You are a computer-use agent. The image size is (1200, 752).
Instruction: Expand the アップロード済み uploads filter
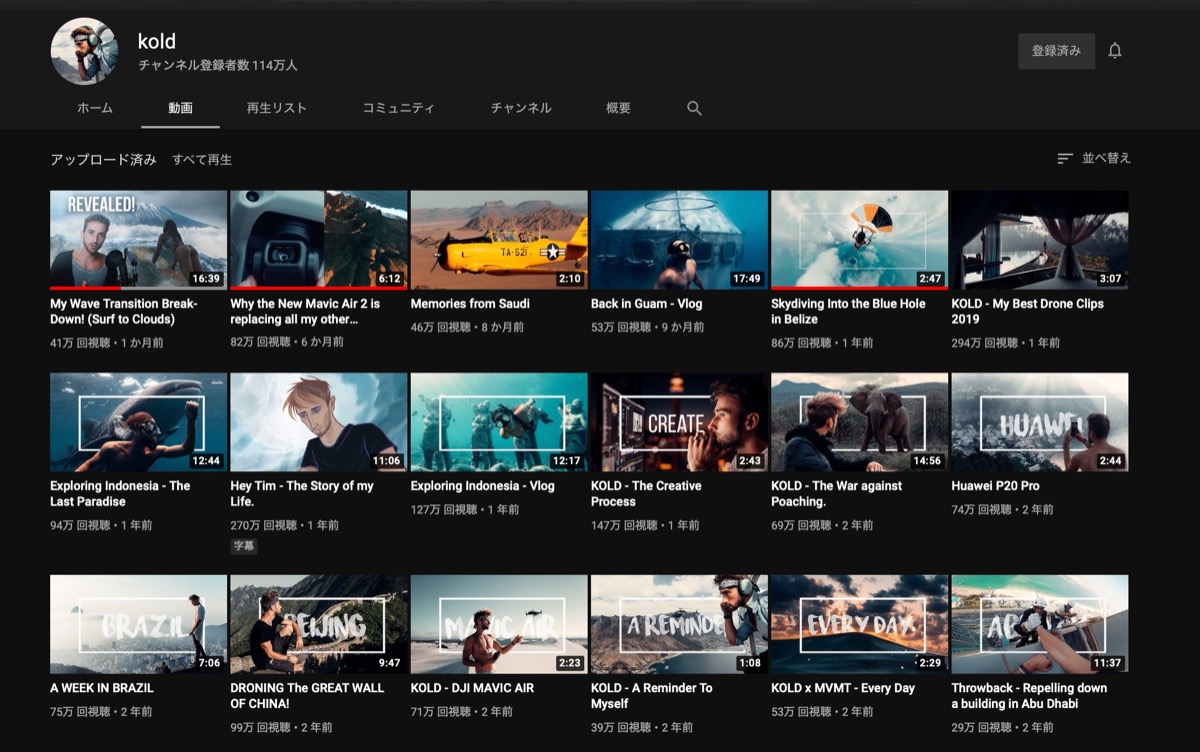click(x=103, y=159)
